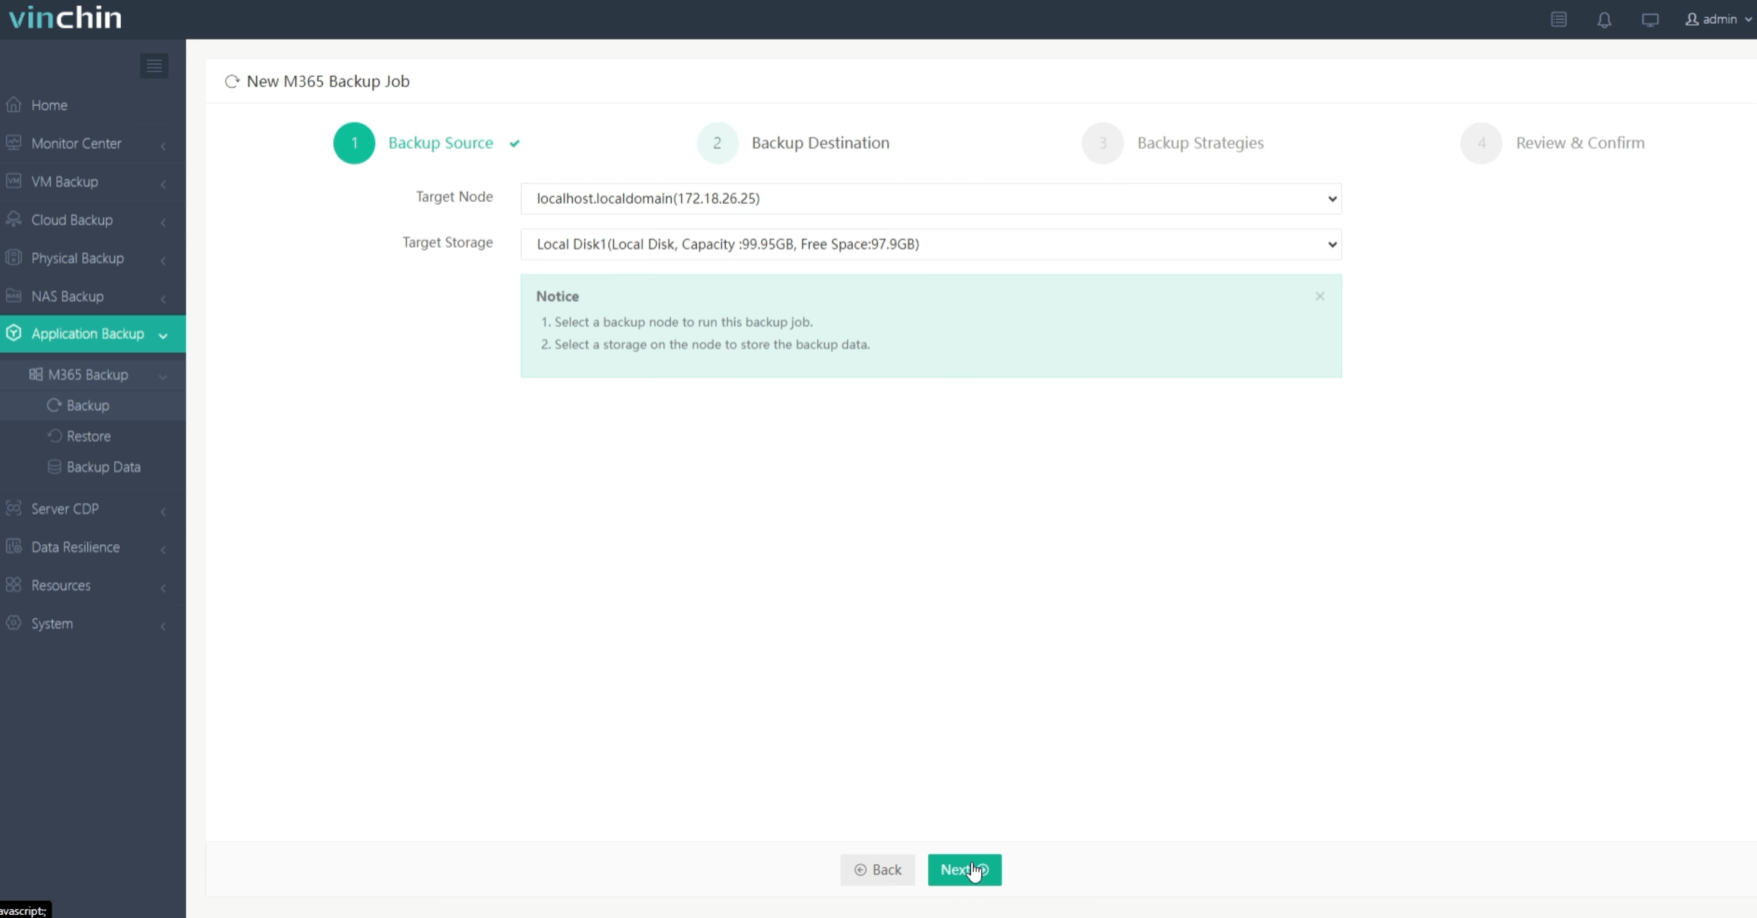The image size is (1757, 918).
Task: Expand Monitor Center chevron
Action: pos(163,145)
